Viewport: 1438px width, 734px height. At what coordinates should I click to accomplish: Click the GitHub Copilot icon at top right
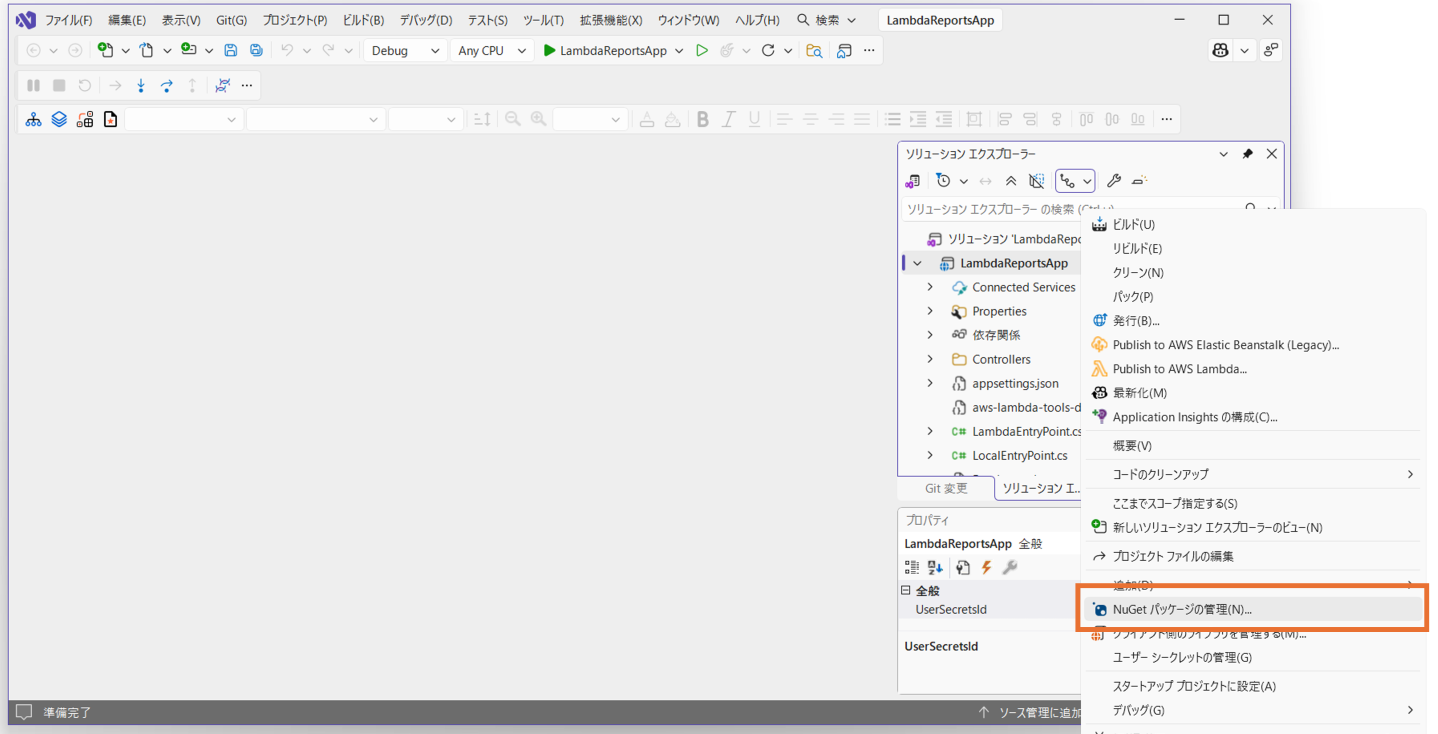[x=1220, y=50]
